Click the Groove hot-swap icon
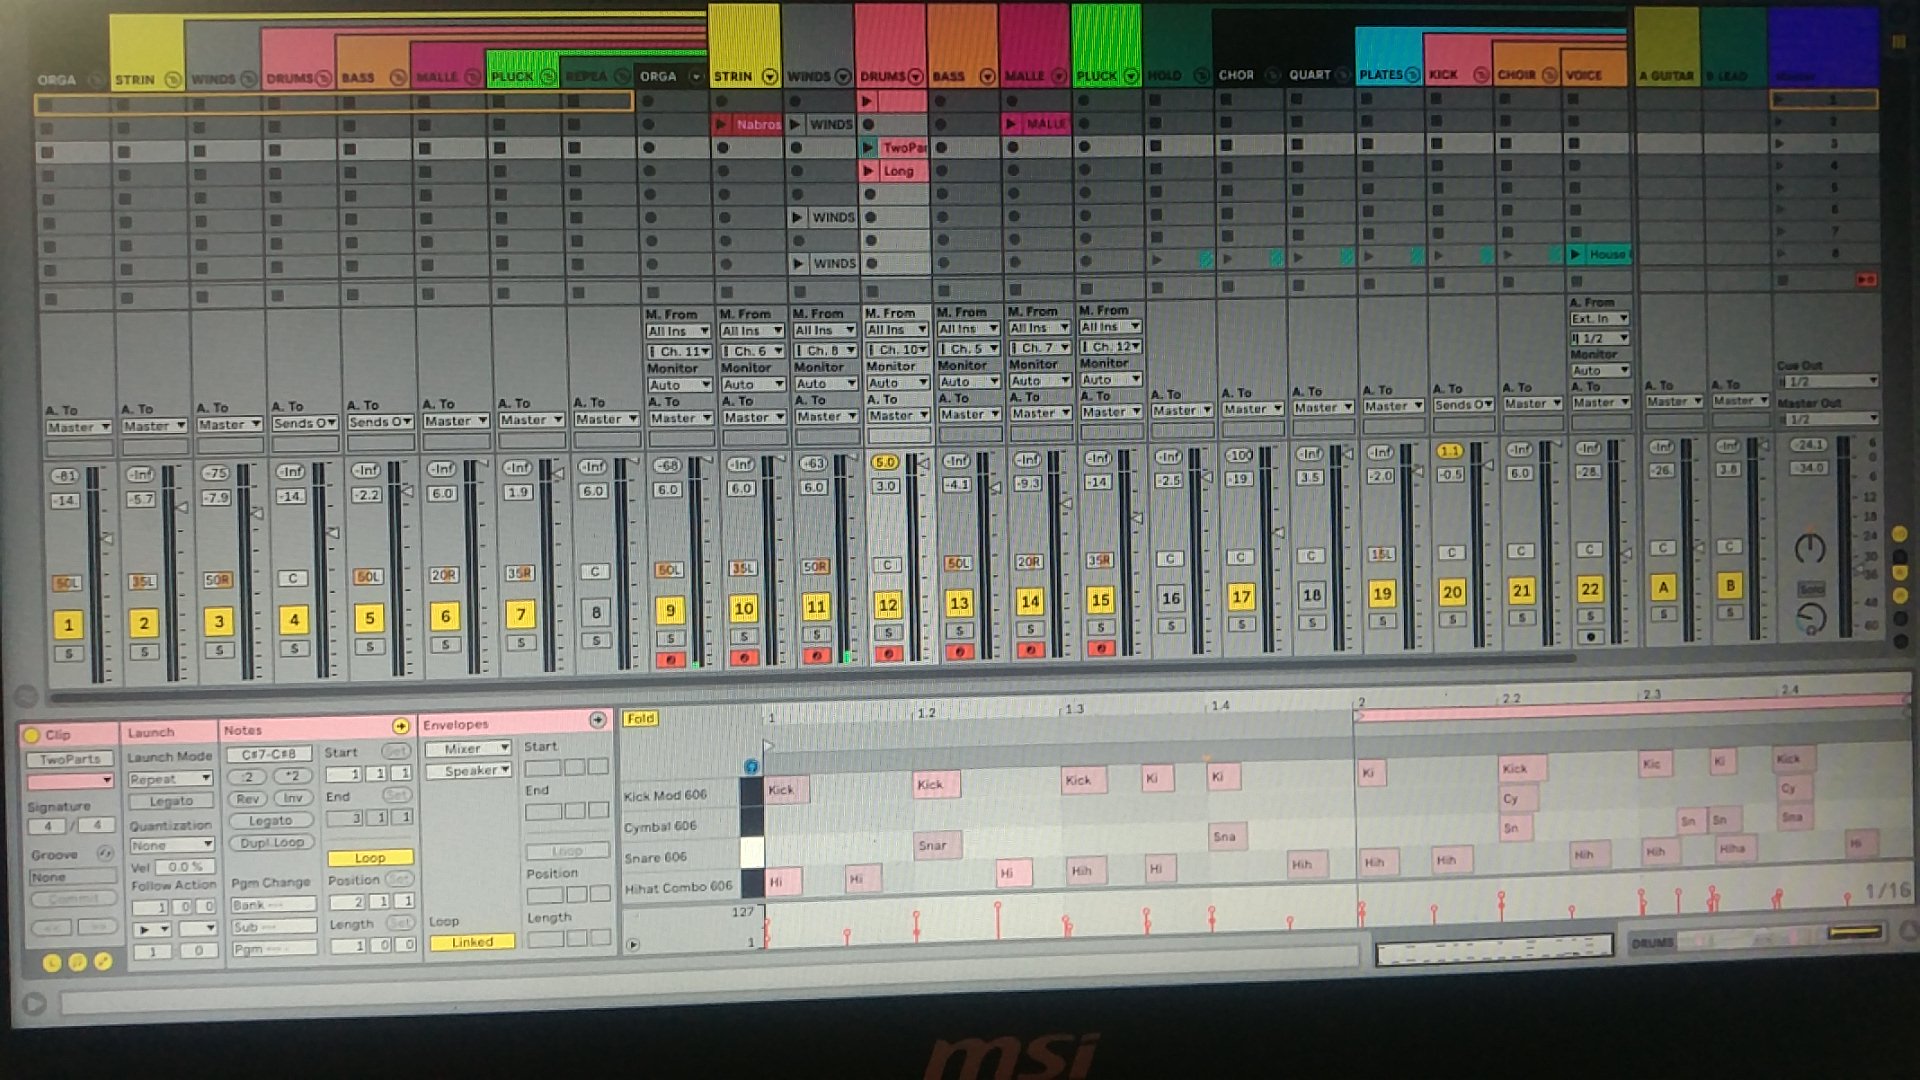Screen dimensions: 1920x1080 104,854
